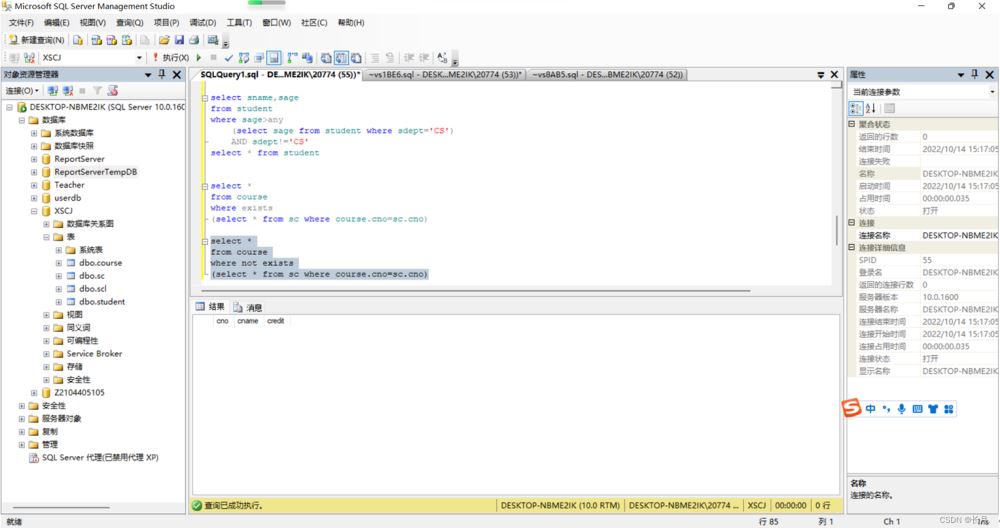
Task: Click the categorized view icon in properties panel
Action: (855, 108)
